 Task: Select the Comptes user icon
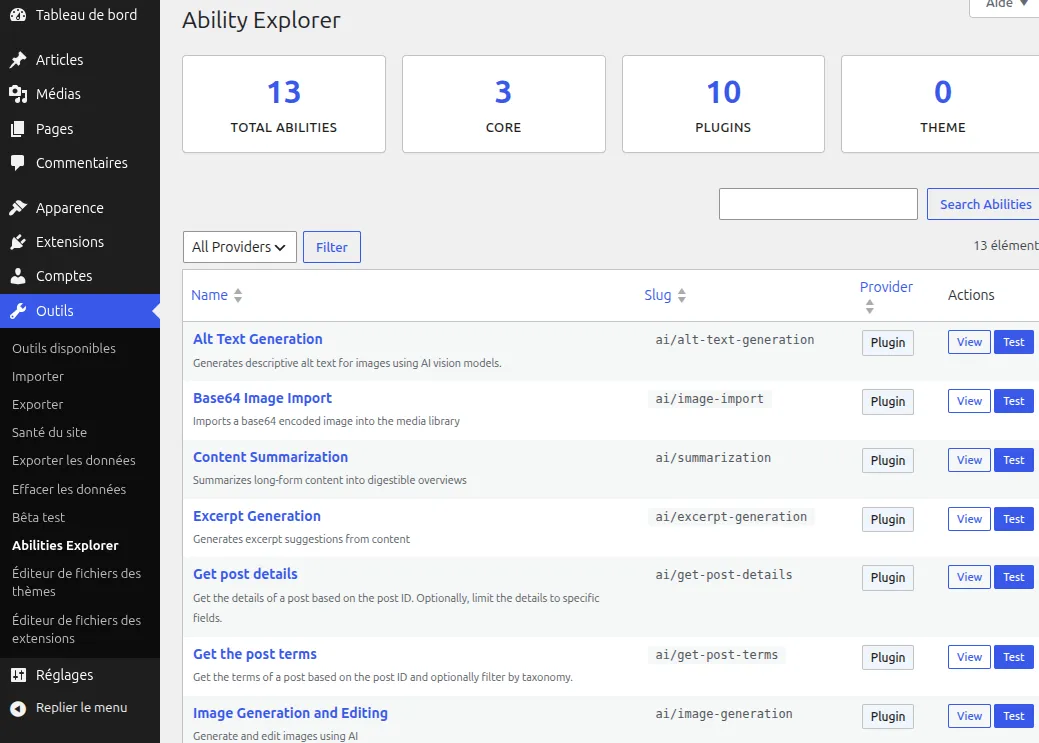(18, 276)
